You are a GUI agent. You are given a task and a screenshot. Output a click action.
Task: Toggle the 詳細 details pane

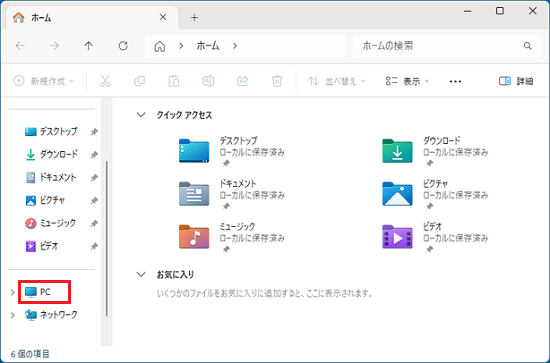(x=516, y=81)
